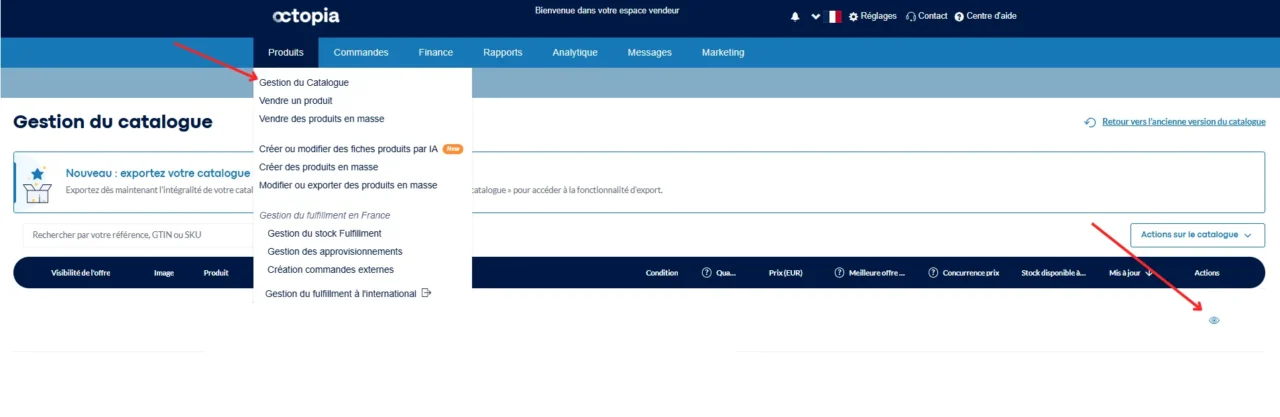Click the Image column header
Viewport: 1280px width, 417px height.
pyautogui.click(x=164, y=273)
